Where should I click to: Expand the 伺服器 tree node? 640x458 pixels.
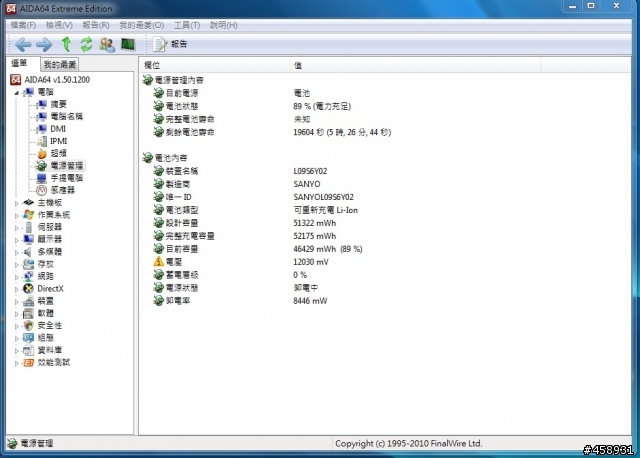tap(17, 228)
